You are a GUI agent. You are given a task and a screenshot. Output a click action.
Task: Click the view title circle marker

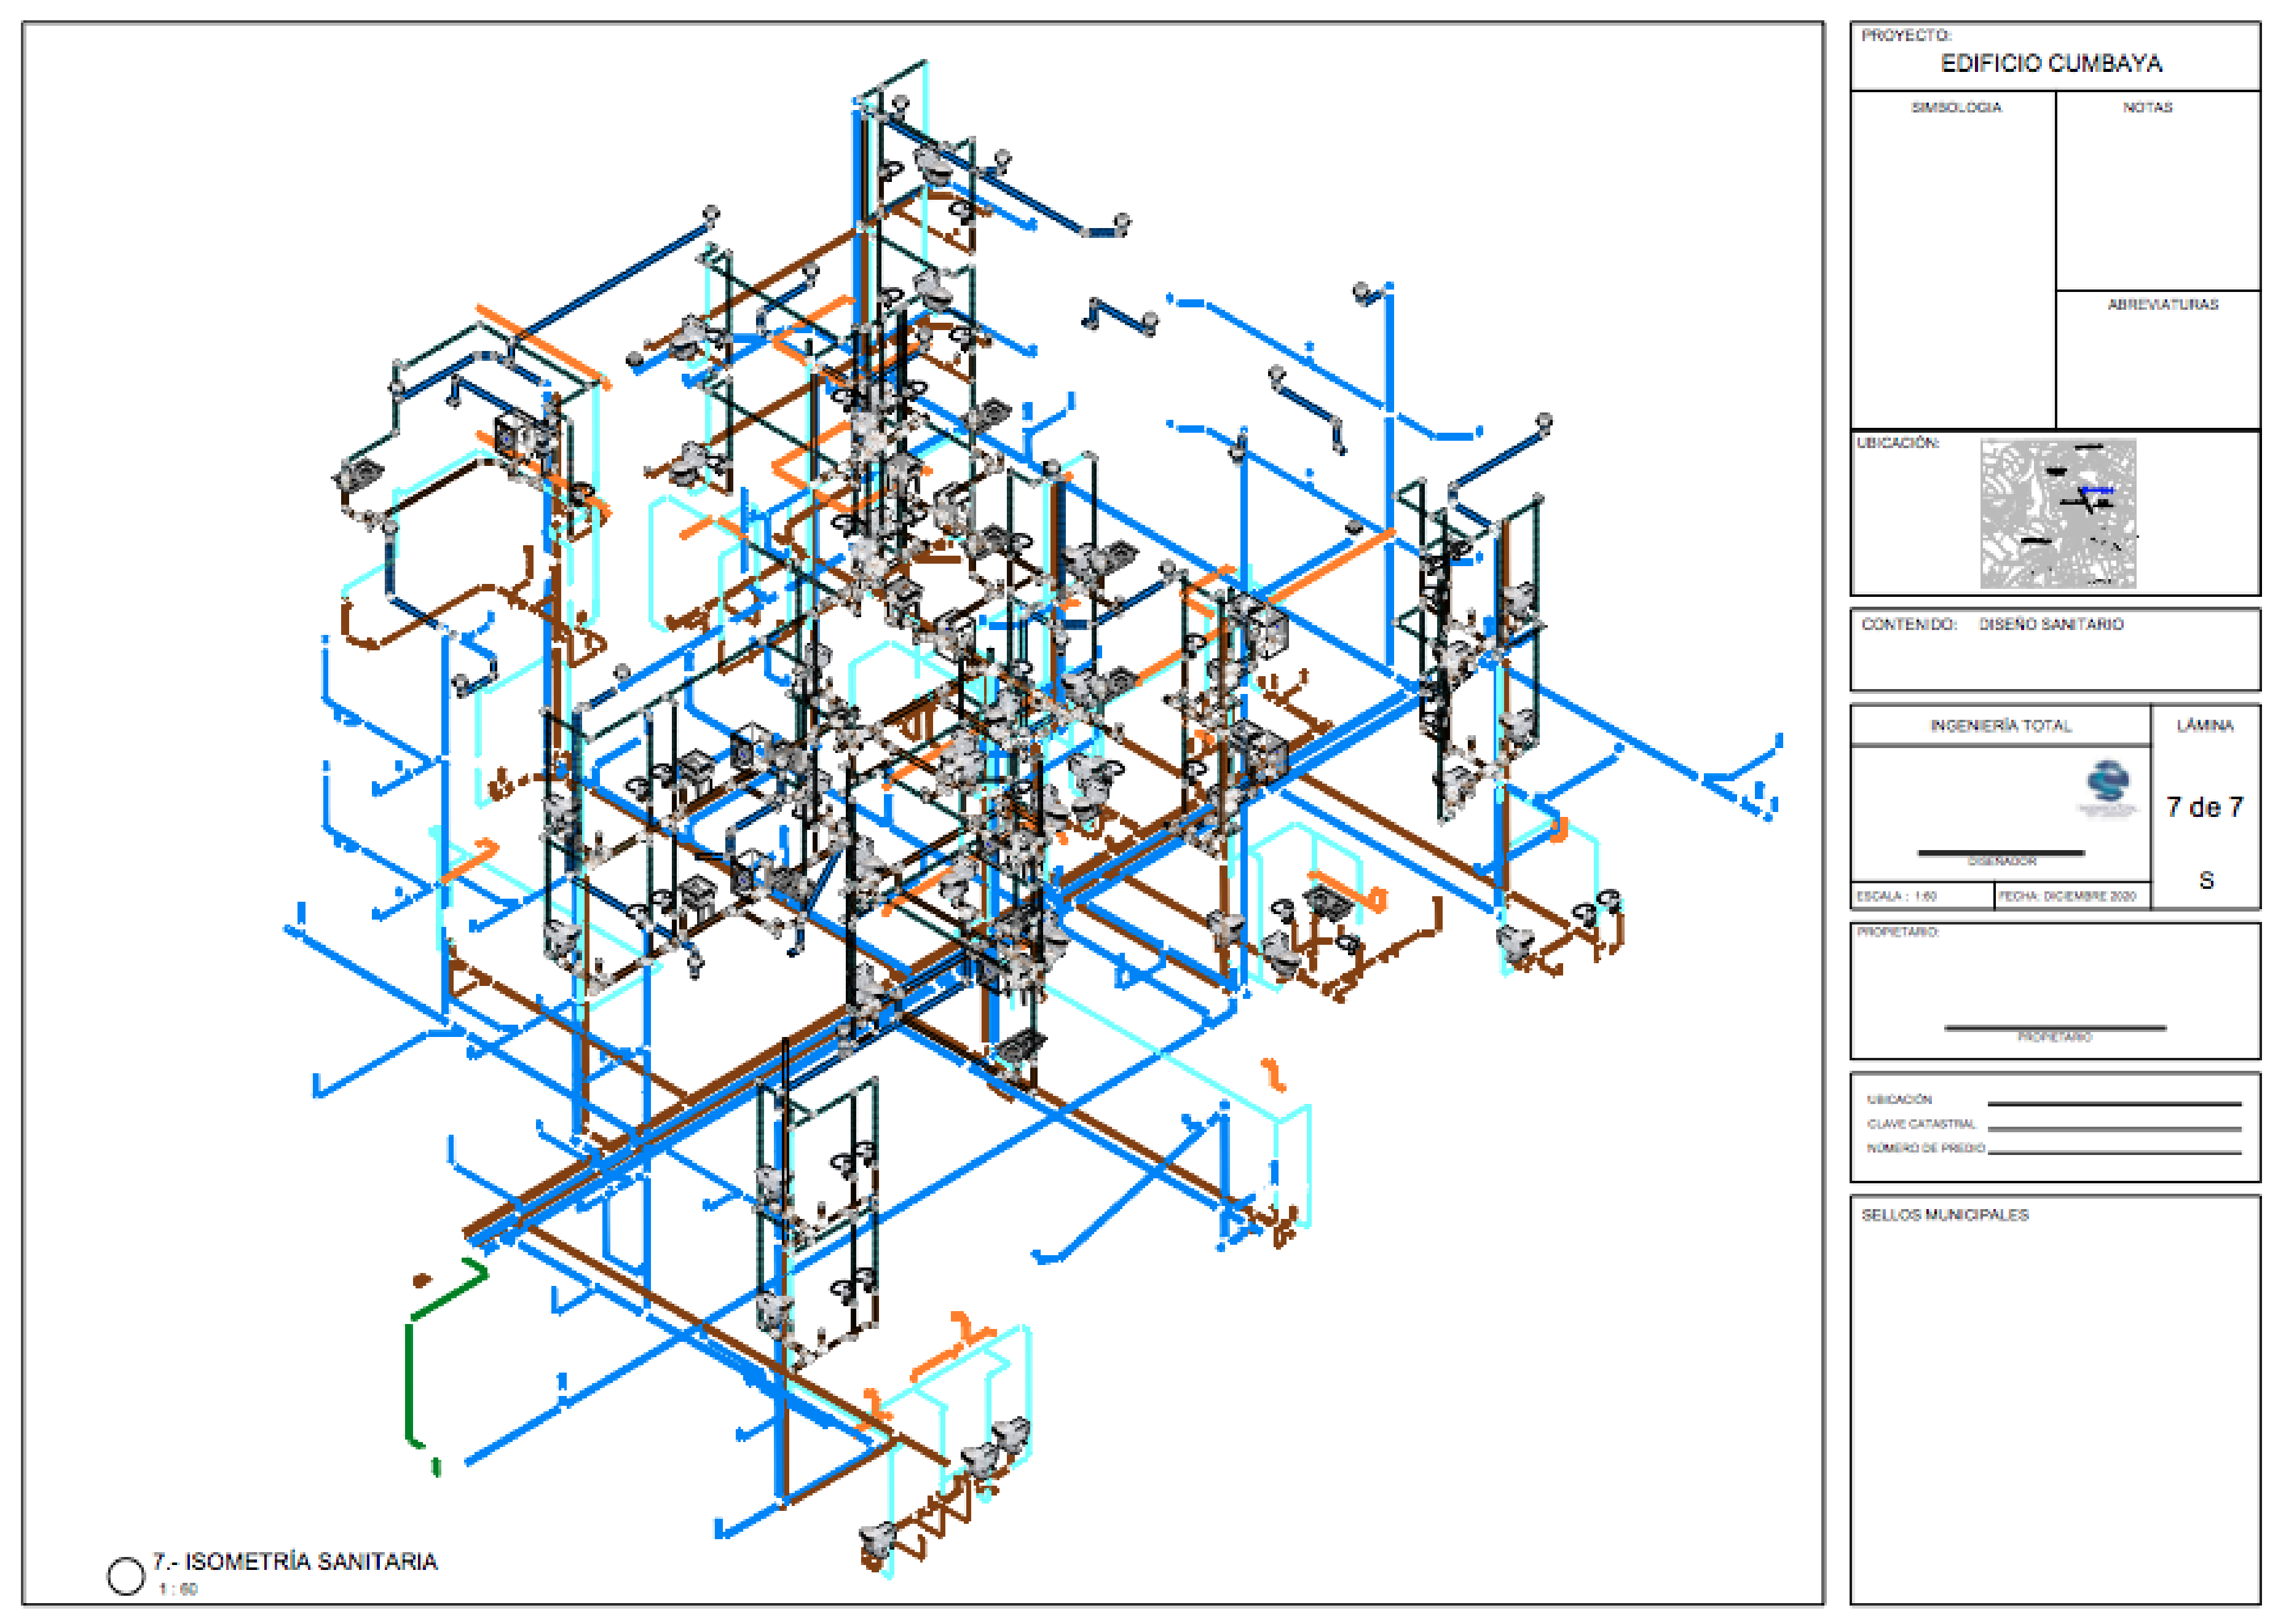(126, 1576)
